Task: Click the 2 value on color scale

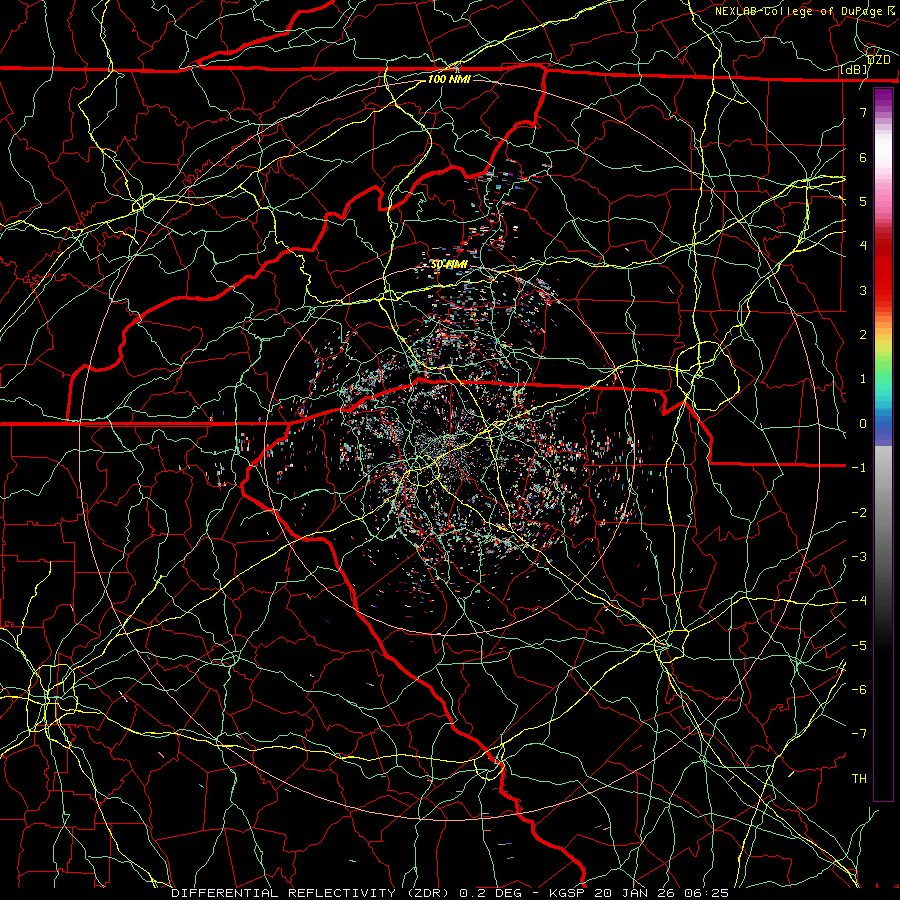Action: click(x=863, y=335)
